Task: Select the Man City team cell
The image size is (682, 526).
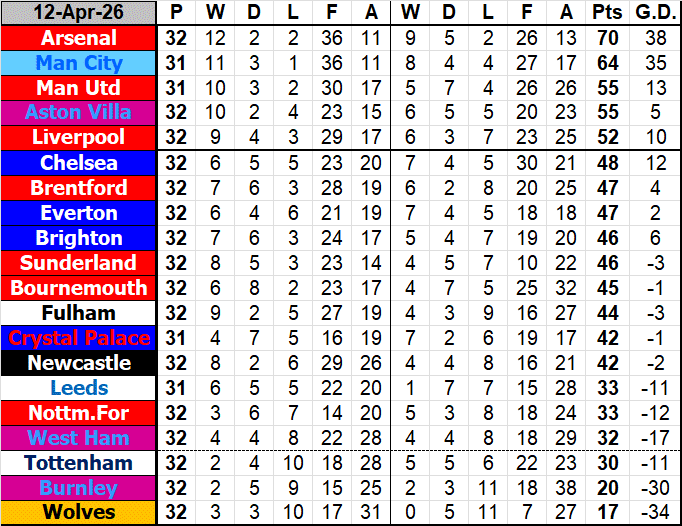Action: coord(79,63)
